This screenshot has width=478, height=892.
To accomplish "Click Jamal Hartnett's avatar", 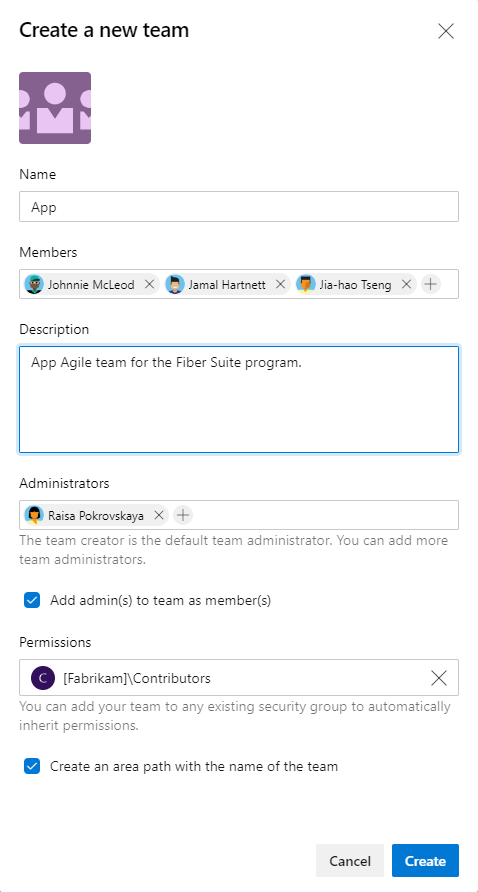I will pyautogui.click(x=175, y=284).
